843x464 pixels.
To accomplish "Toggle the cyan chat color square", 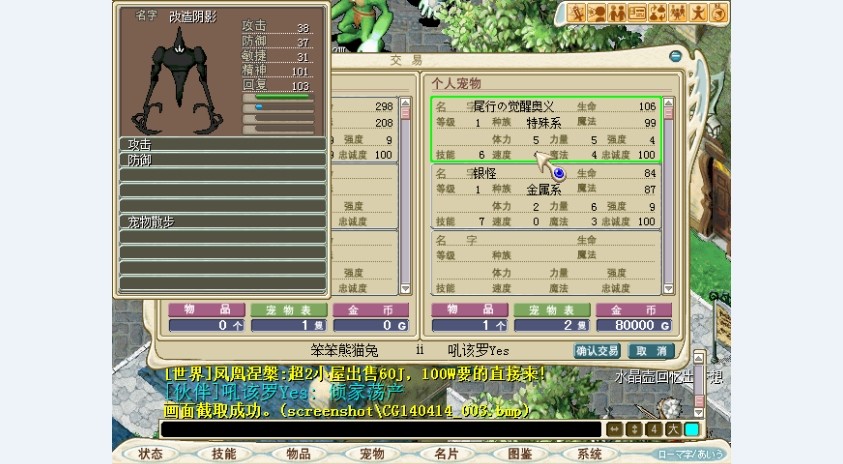I will pyautogui.click(x=691, y=430).
